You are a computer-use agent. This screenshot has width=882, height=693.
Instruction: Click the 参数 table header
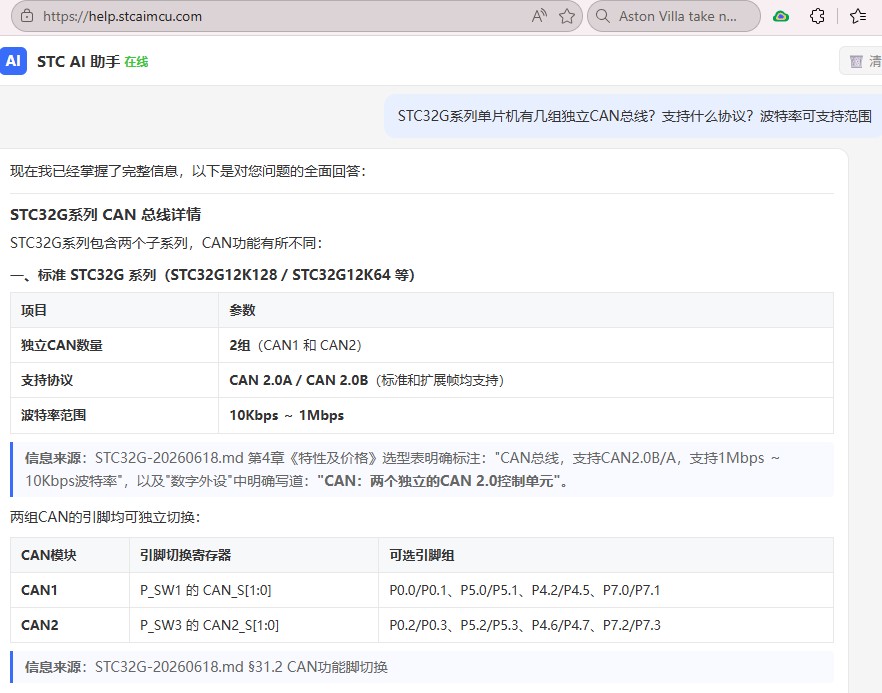[525, 310]
